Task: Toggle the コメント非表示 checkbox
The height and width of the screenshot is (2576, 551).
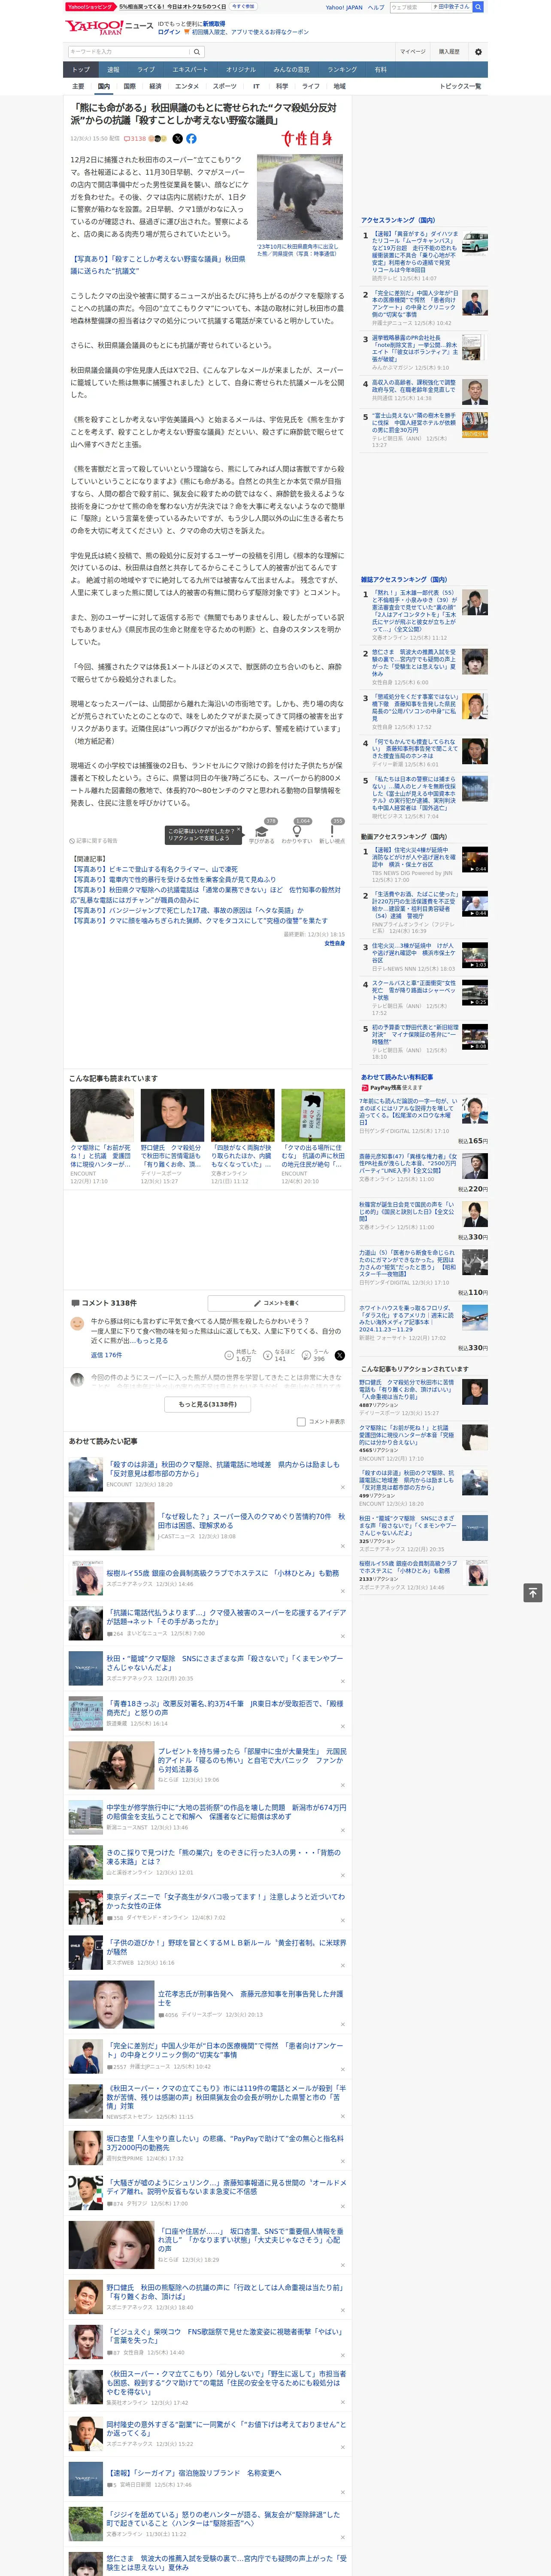Action: pyautogui.click(x=301, y=1421)
